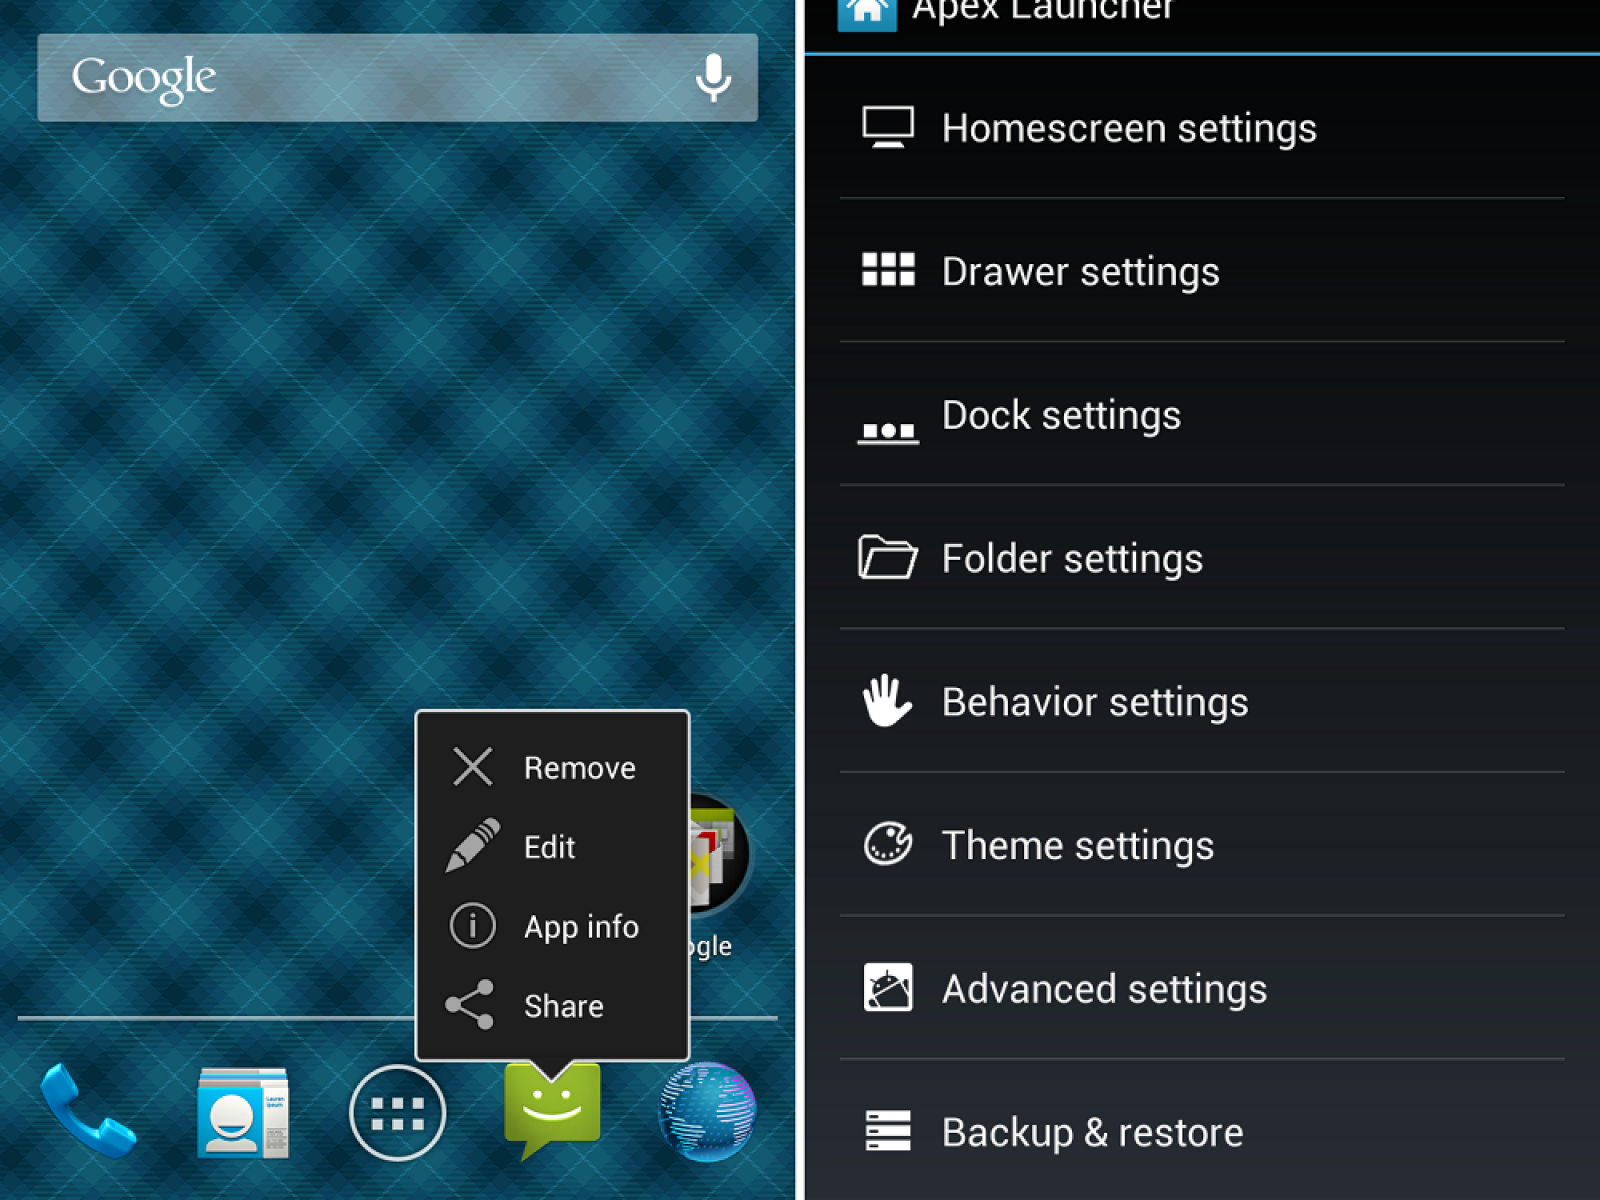1600x1200 pixels.
Task: Open the app drawer button
Action: point(397,1113)
